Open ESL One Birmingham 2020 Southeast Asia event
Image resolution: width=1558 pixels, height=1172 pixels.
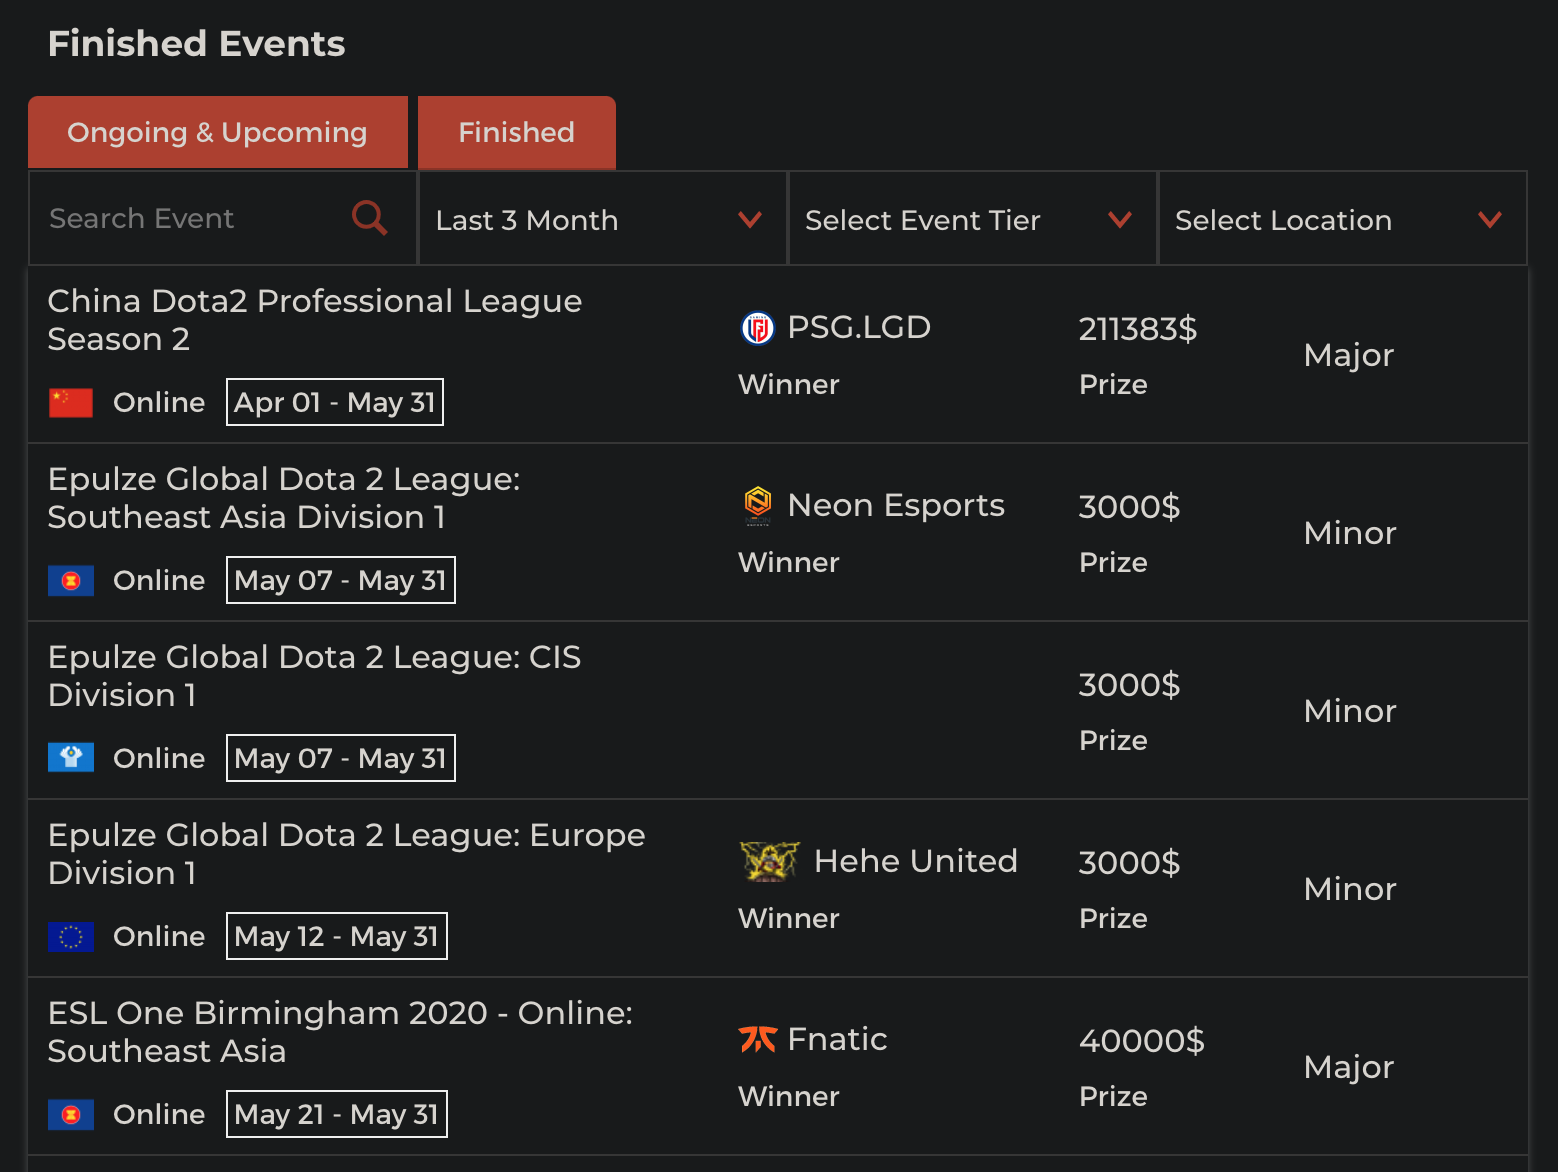click(340, 1032)
